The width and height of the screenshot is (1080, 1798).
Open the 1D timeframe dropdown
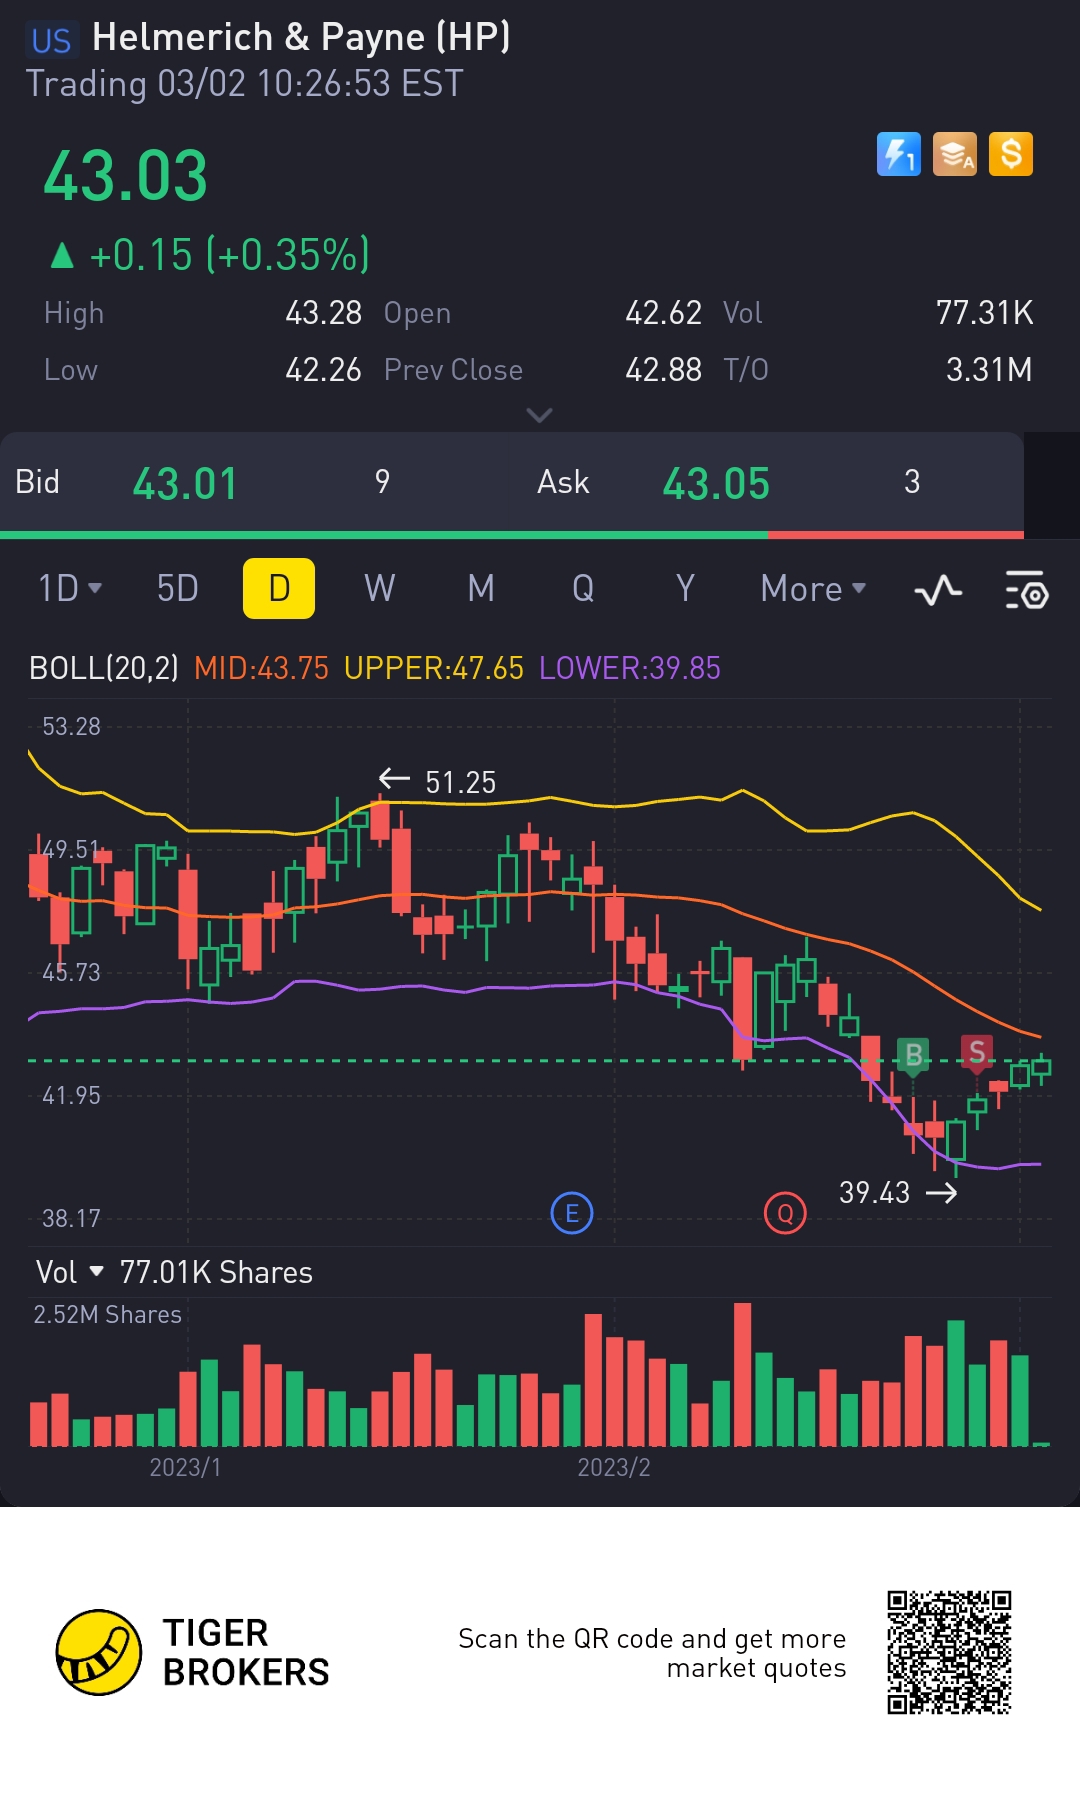(70, 588)
